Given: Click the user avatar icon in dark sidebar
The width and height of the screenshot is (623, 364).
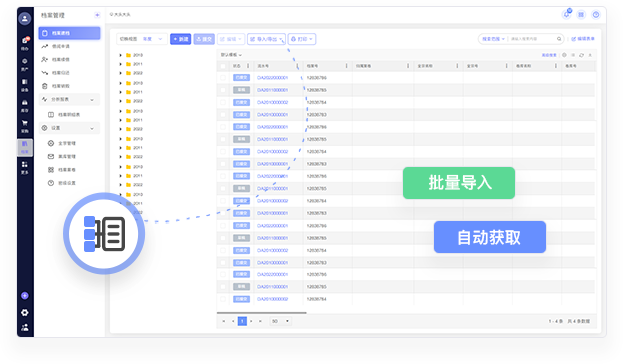Looking at the screenshot, I should (x=25, y=19).
